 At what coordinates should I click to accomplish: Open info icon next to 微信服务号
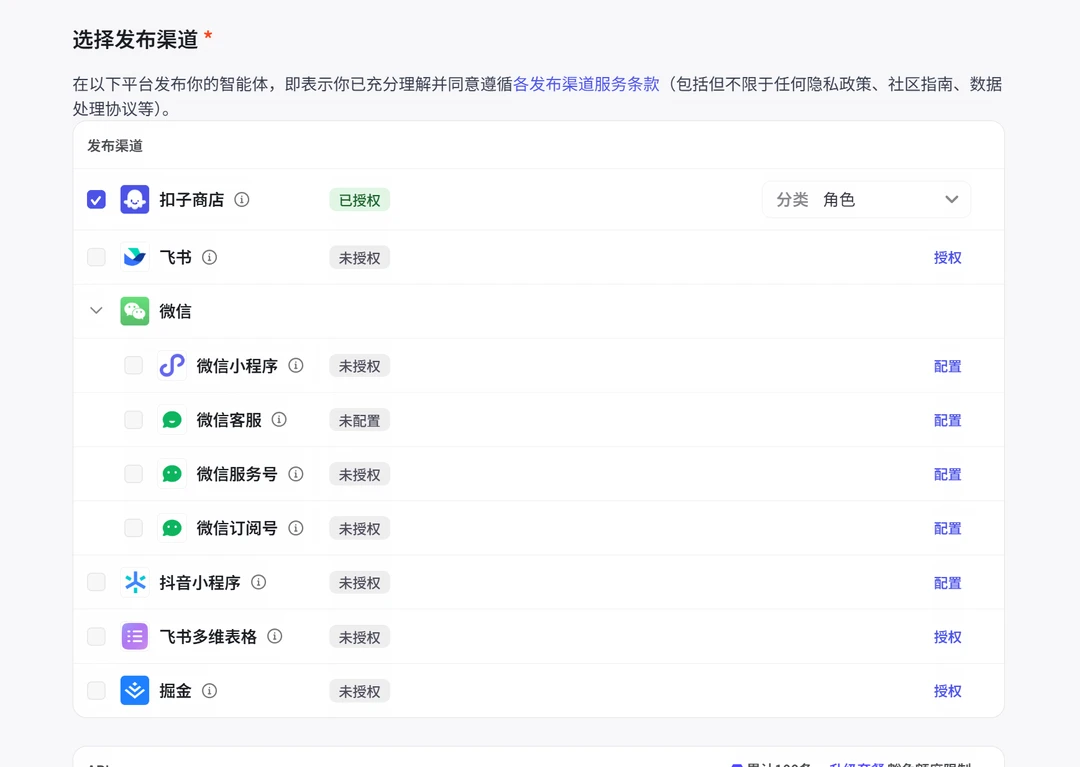pos(295,474)
